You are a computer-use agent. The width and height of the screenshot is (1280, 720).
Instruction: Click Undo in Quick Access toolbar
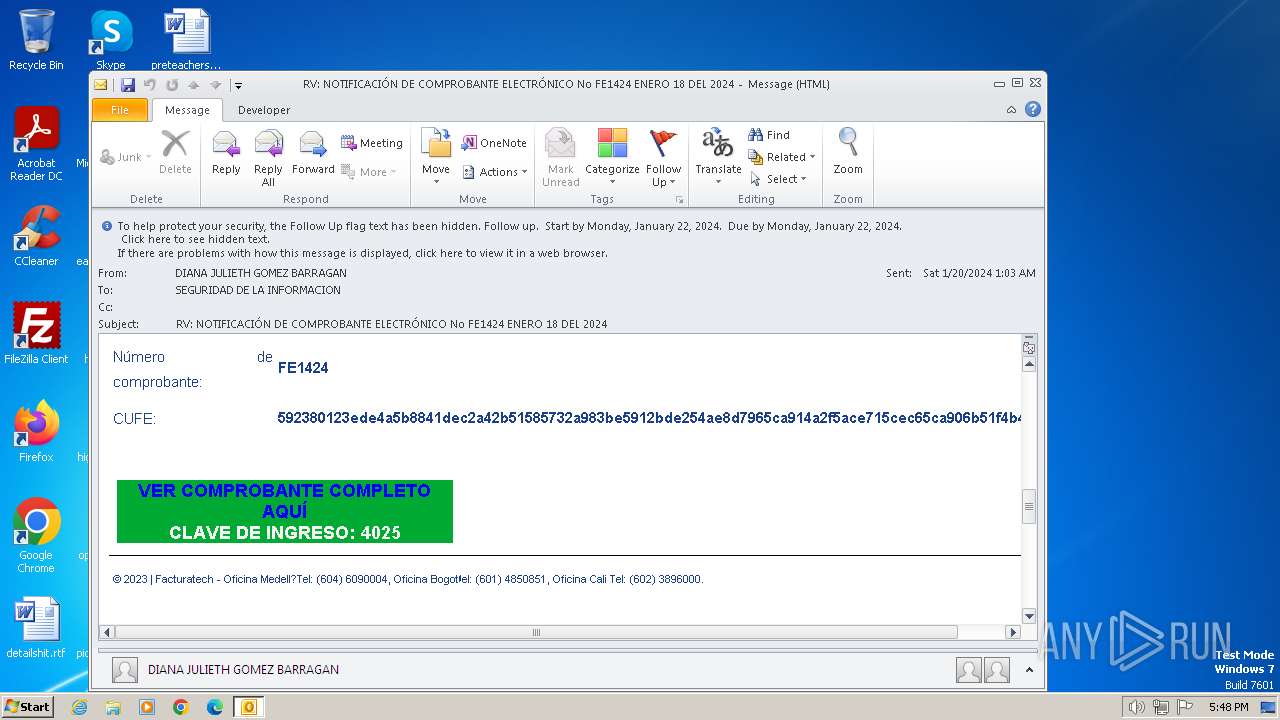tap(149, 85)
